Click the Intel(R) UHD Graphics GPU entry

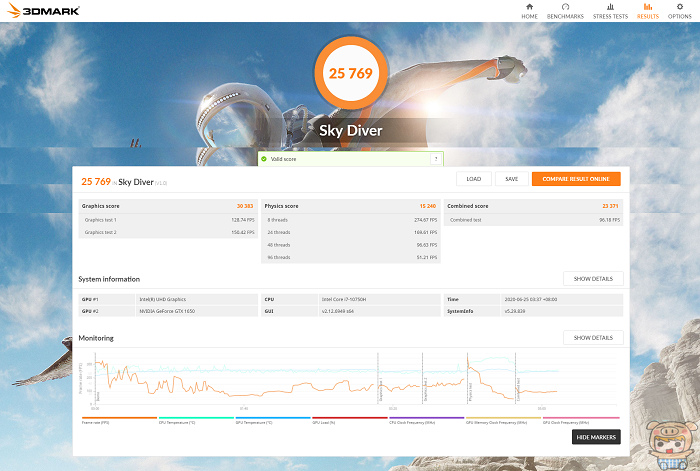tap(162, 299)
